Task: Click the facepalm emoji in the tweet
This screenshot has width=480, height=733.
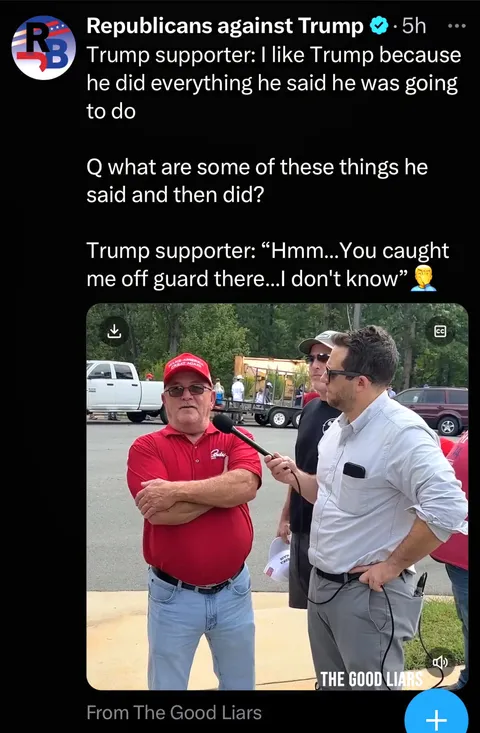Action: tap(423, 278)
